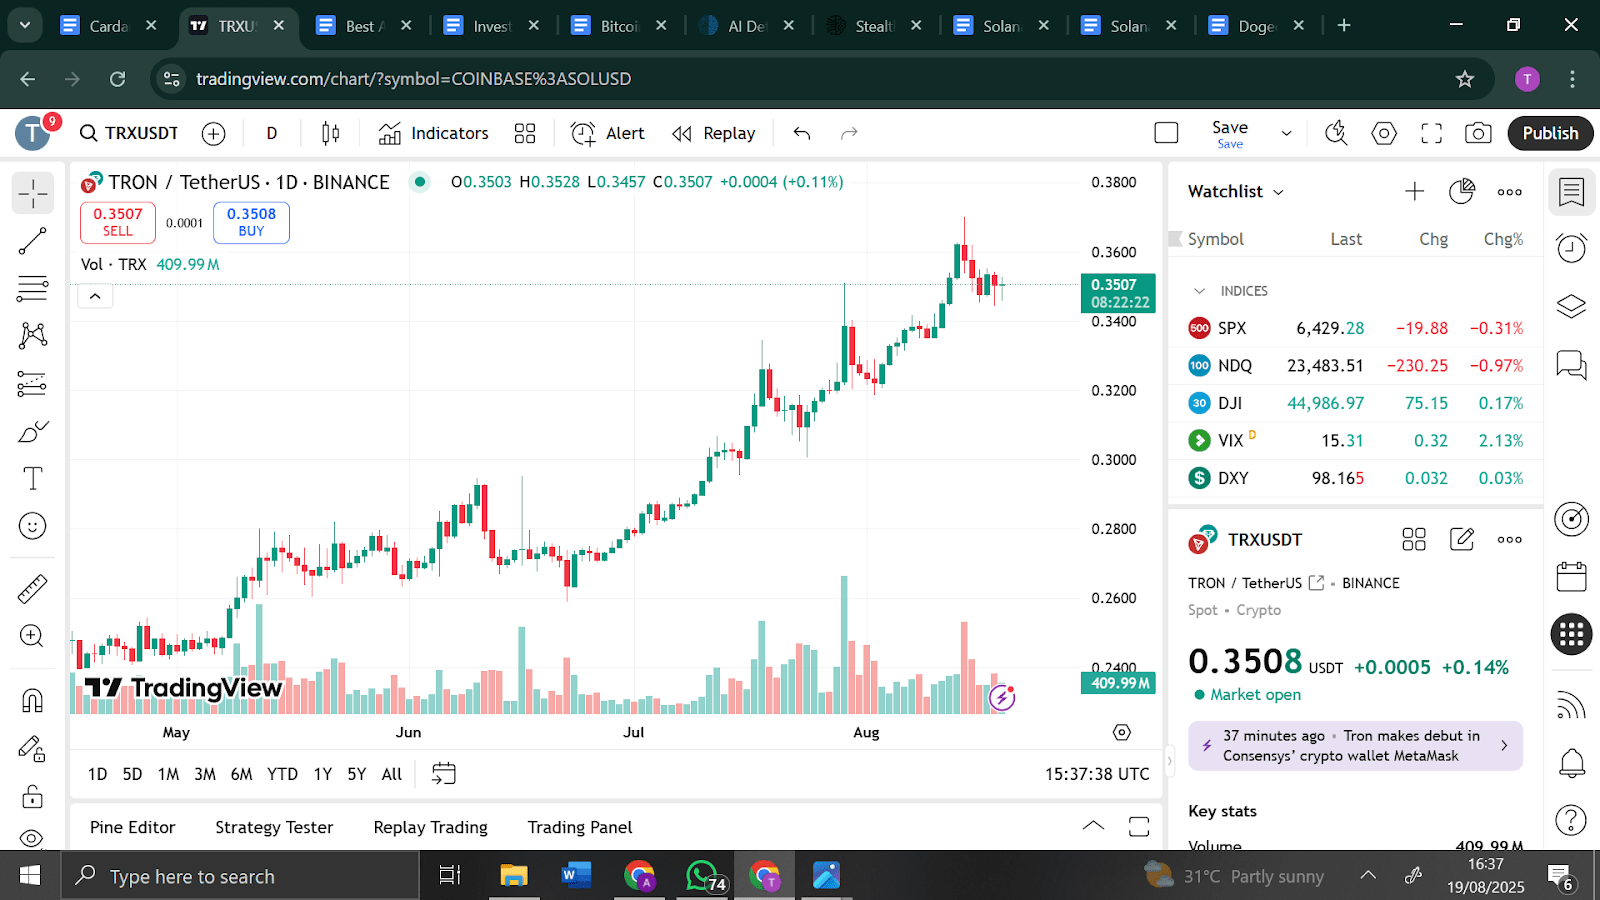Viewport: 1600px width, 900px height.
Task: Select the ruler measure tool
Action: click(33, 589)
